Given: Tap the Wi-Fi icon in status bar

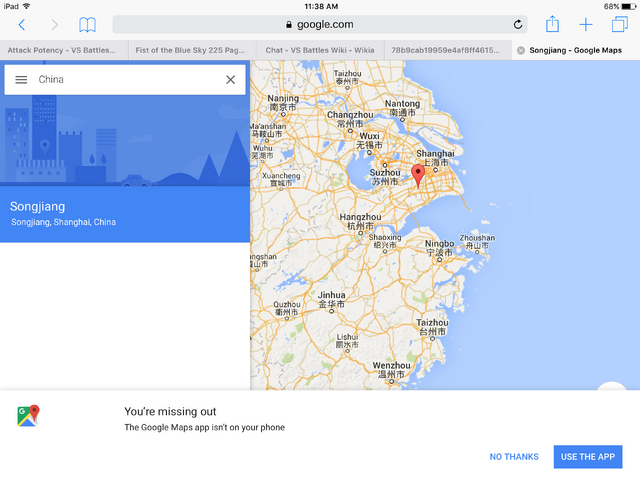Looking at the screenshot, I should pos(27,6).
